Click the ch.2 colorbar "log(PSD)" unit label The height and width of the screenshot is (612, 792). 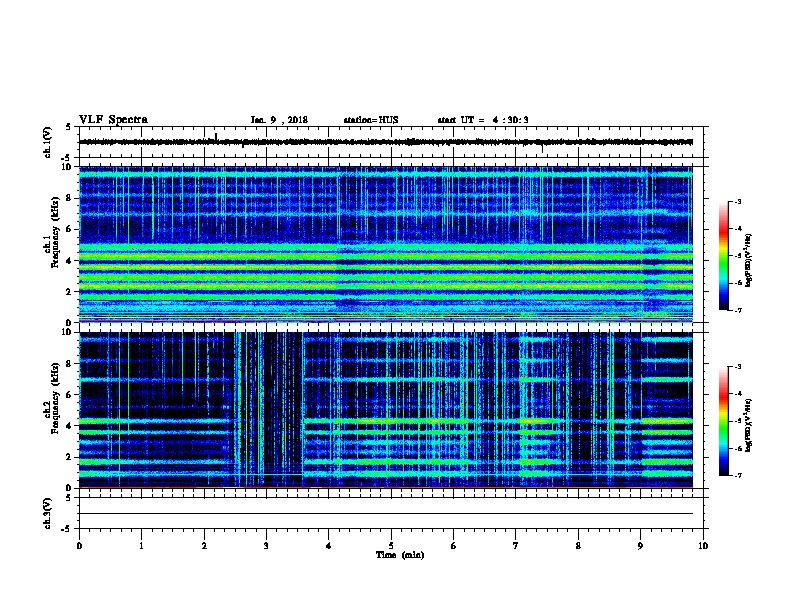749,425
